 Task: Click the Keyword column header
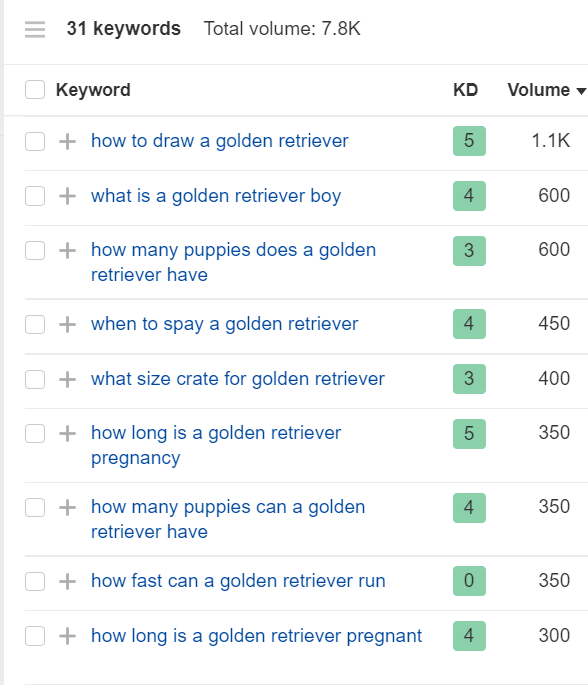pos(93,90)
